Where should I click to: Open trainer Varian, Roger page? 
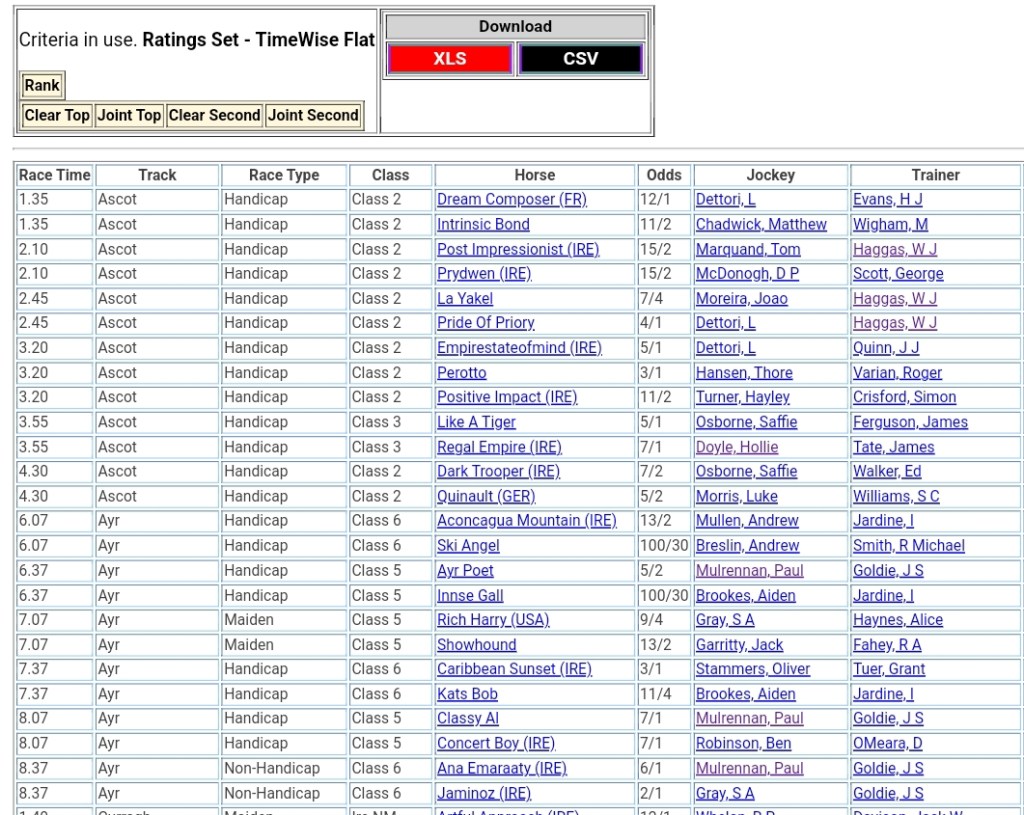897,373
